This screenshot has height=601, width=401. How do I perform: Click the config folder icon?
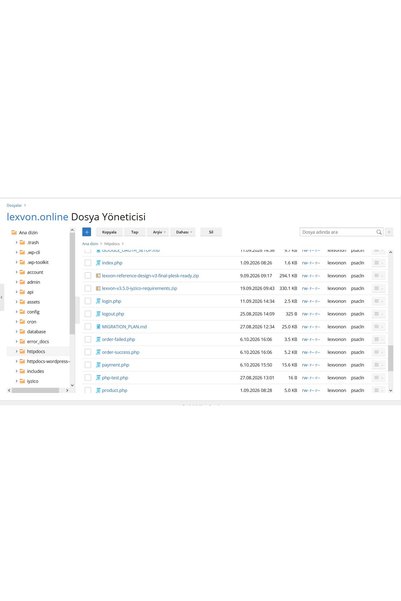click(x=22, y=312)
